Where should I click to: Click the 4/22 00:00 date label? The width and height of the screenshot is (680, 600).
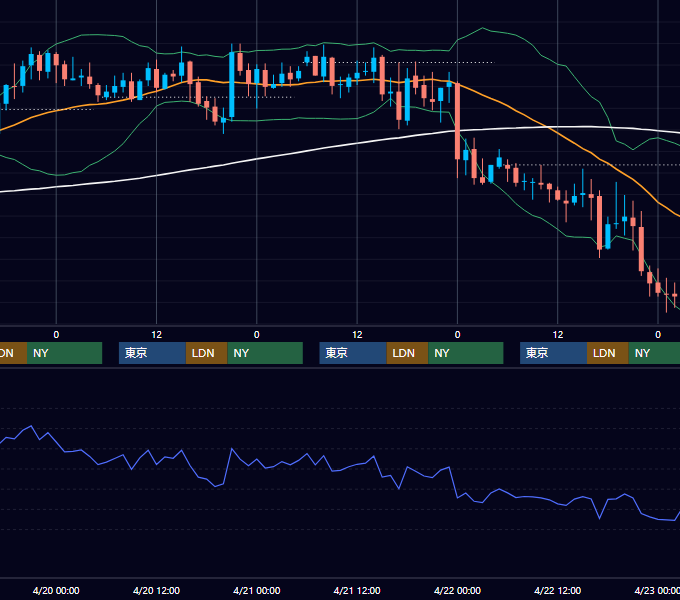click(x=458, y=590)
